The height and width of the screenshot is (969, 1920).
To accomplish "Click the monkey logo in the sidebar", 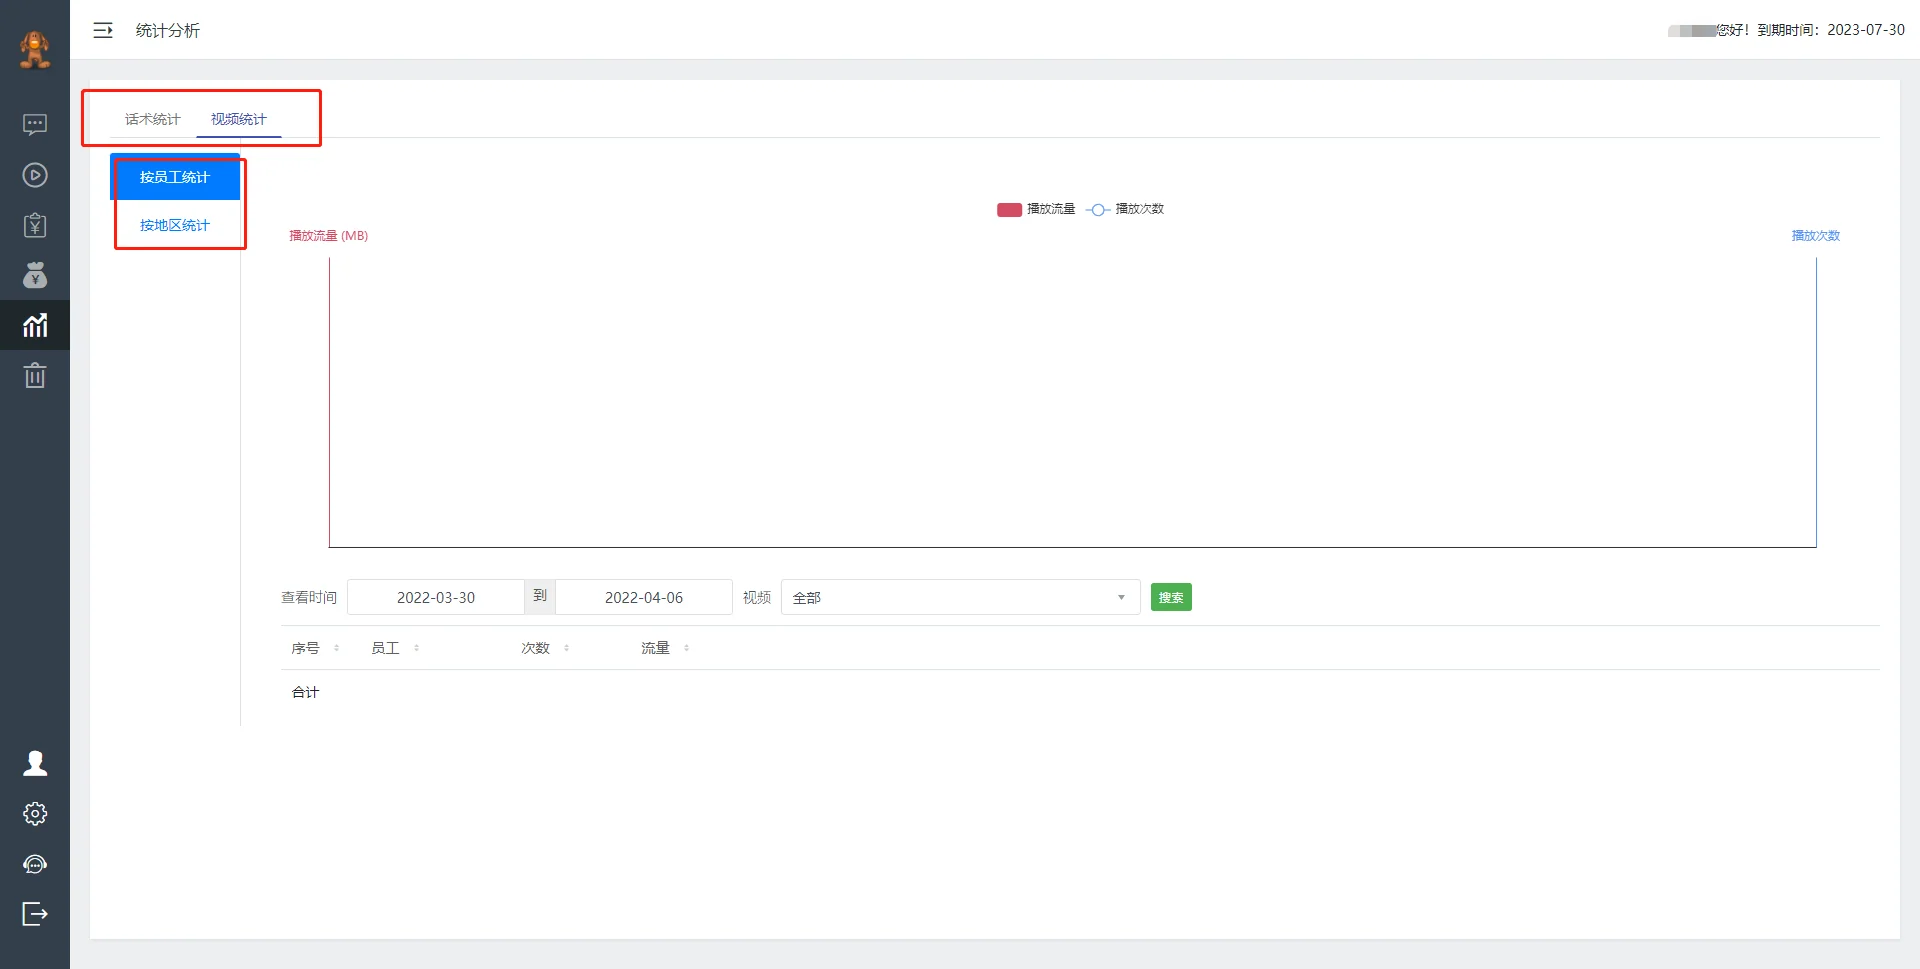I will [x=35, y=50].
